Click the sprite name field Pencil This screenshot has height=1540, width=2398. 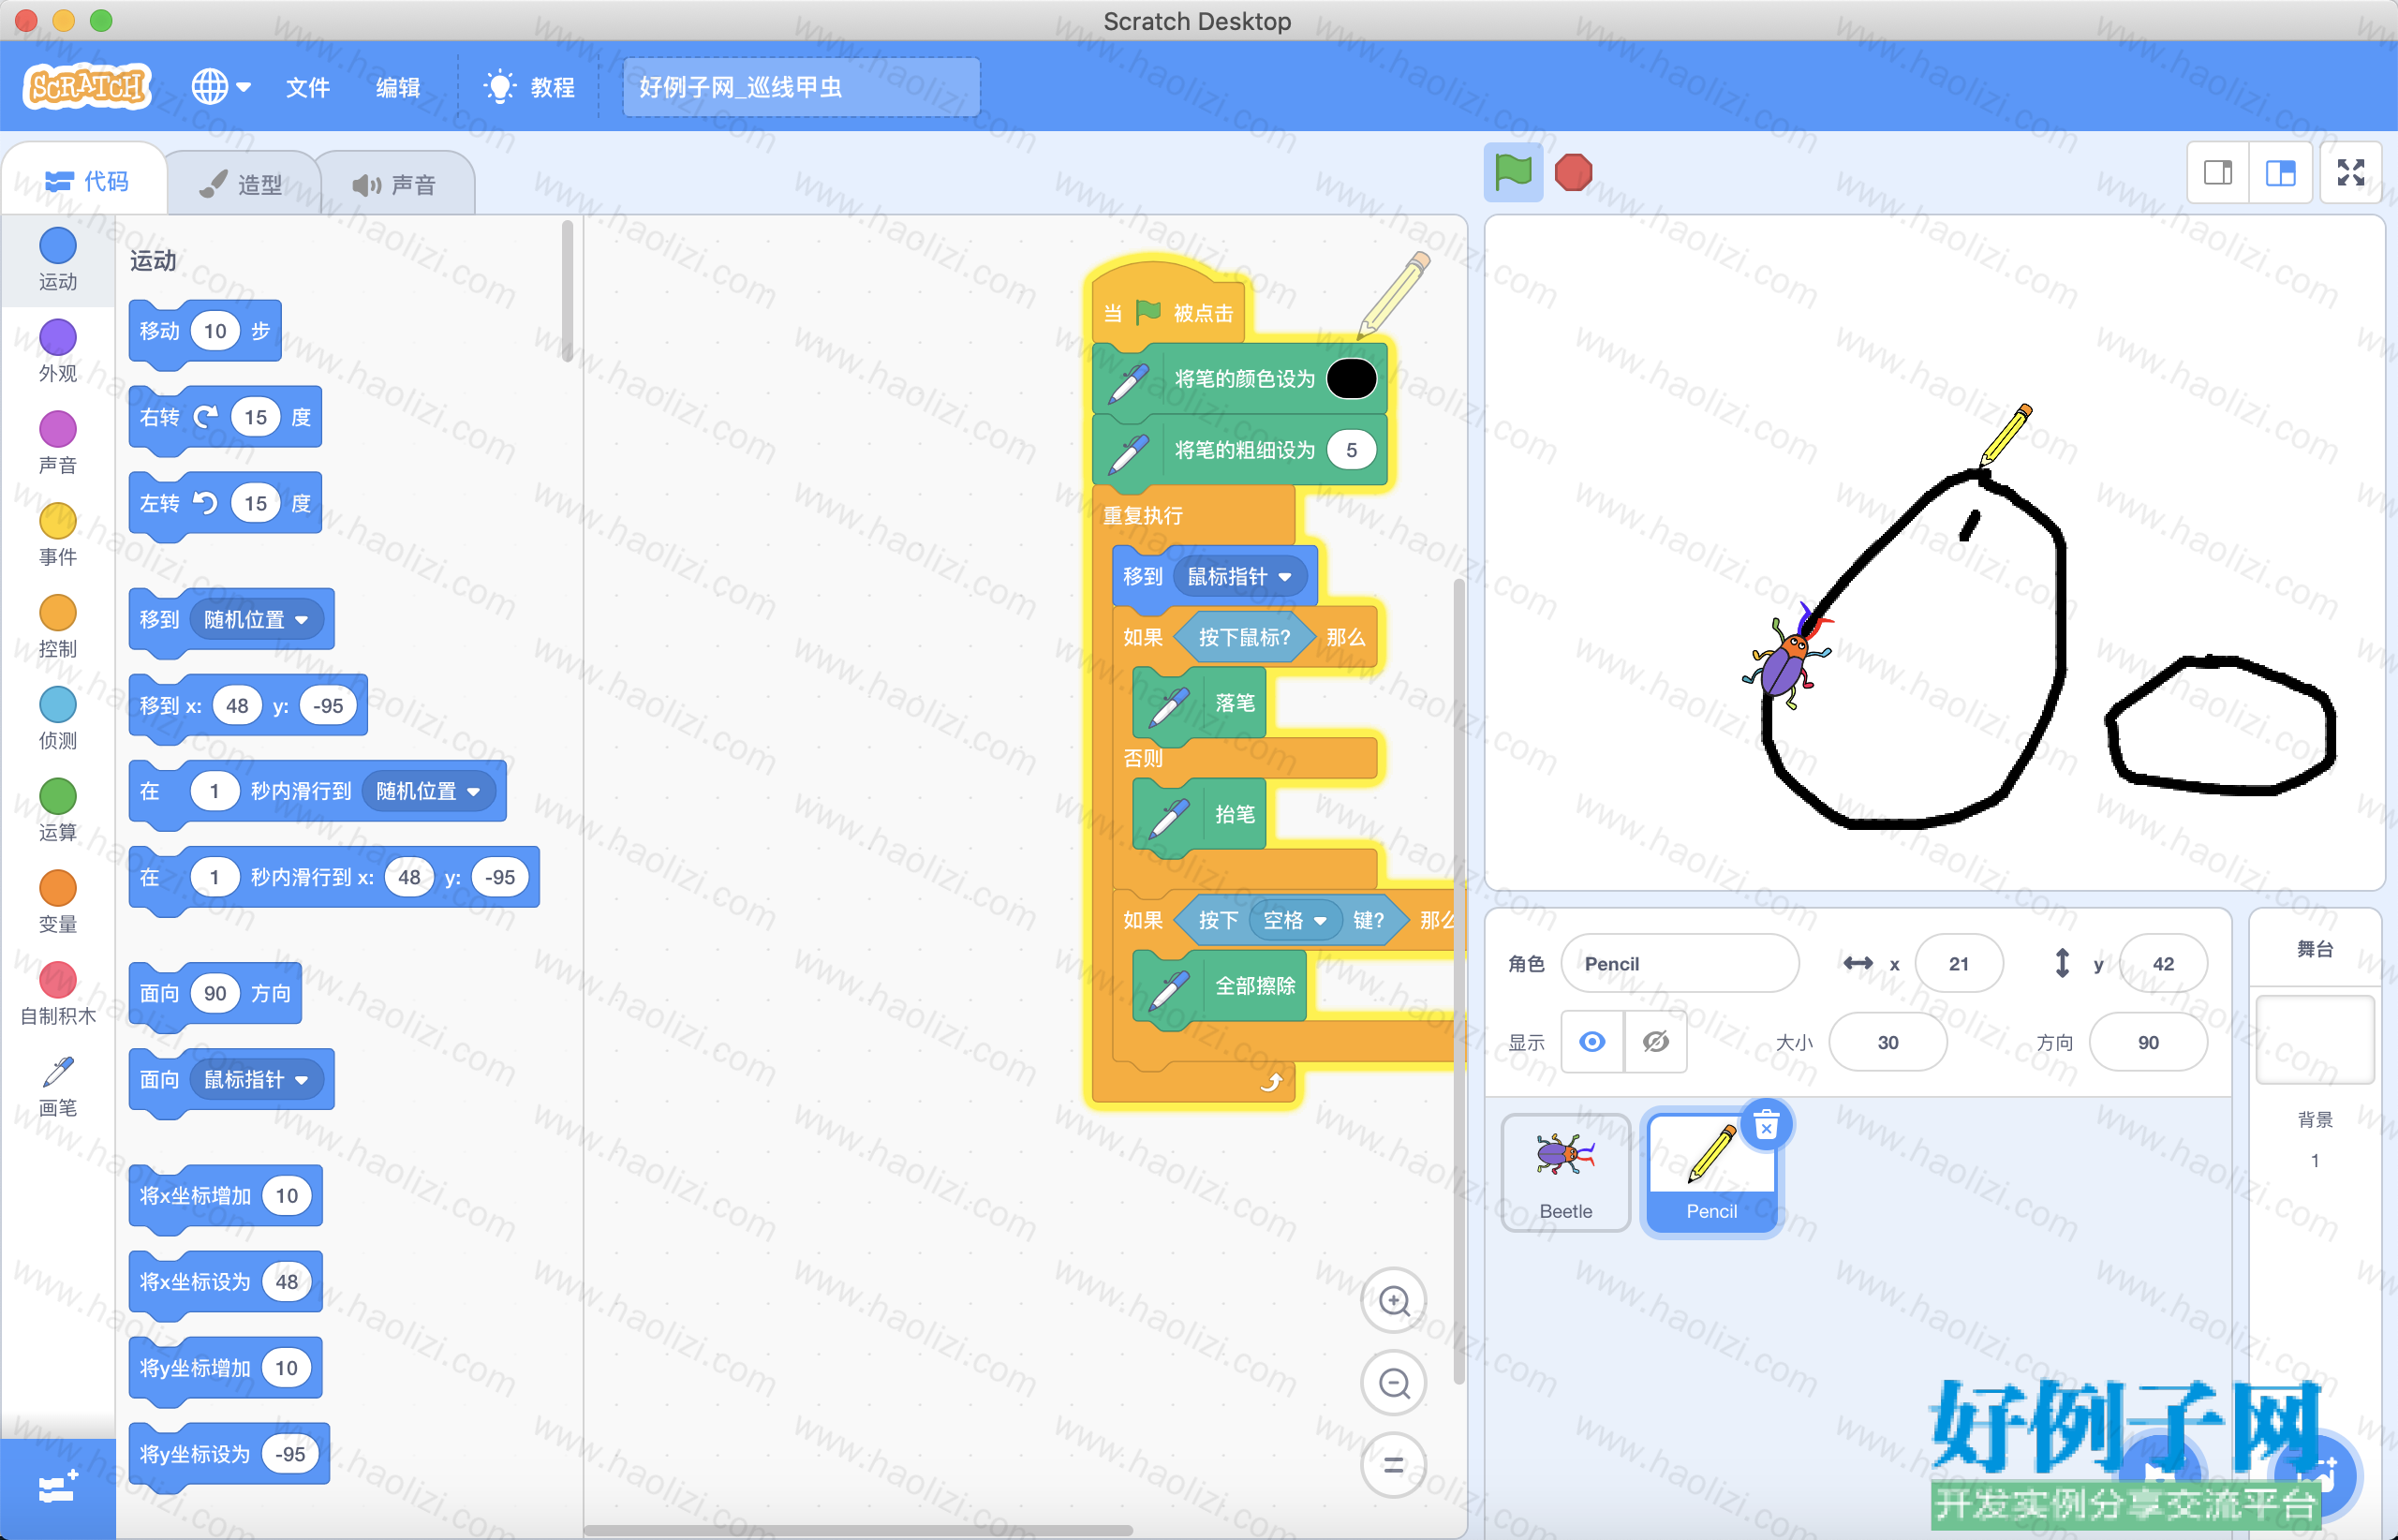[1680, 963]
